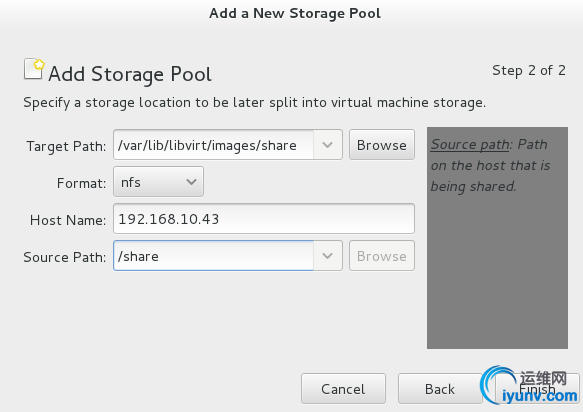Screen dimensions: 583x412
Task: Click the Add Storage Pool heading text
Action: [x=130, y=74]
